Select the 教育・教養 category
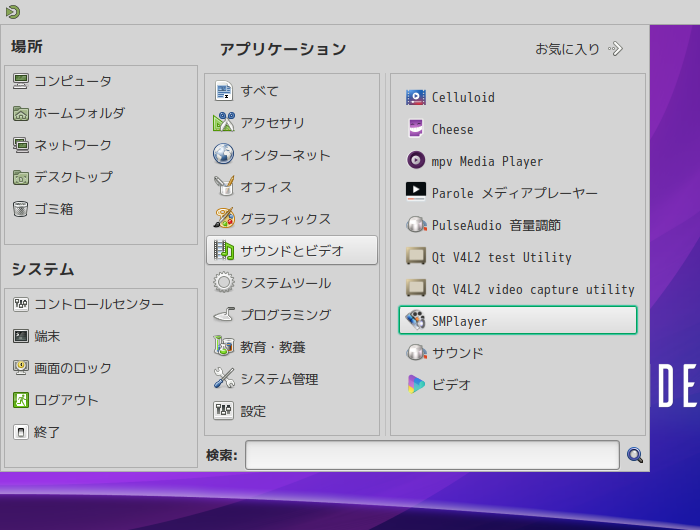Image resolution: width=700 pixels, height=530 pixels. 292,347
